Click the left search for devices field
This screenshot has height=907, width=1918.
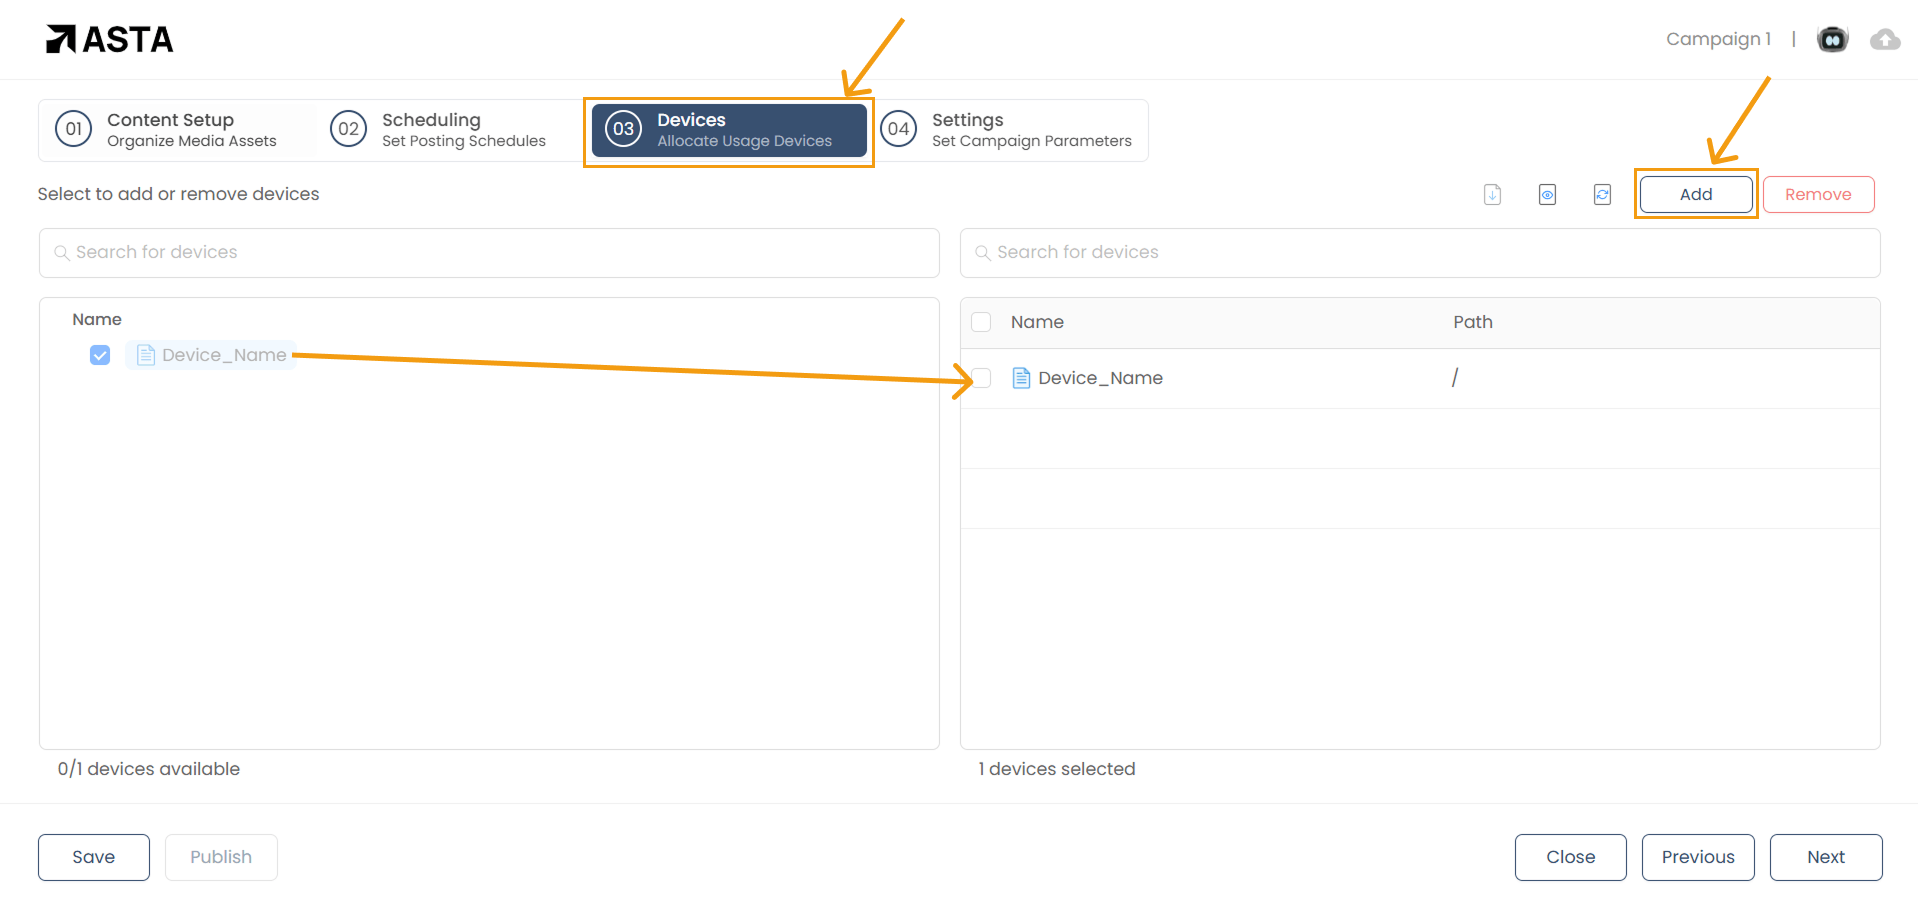tap(400, 253)
